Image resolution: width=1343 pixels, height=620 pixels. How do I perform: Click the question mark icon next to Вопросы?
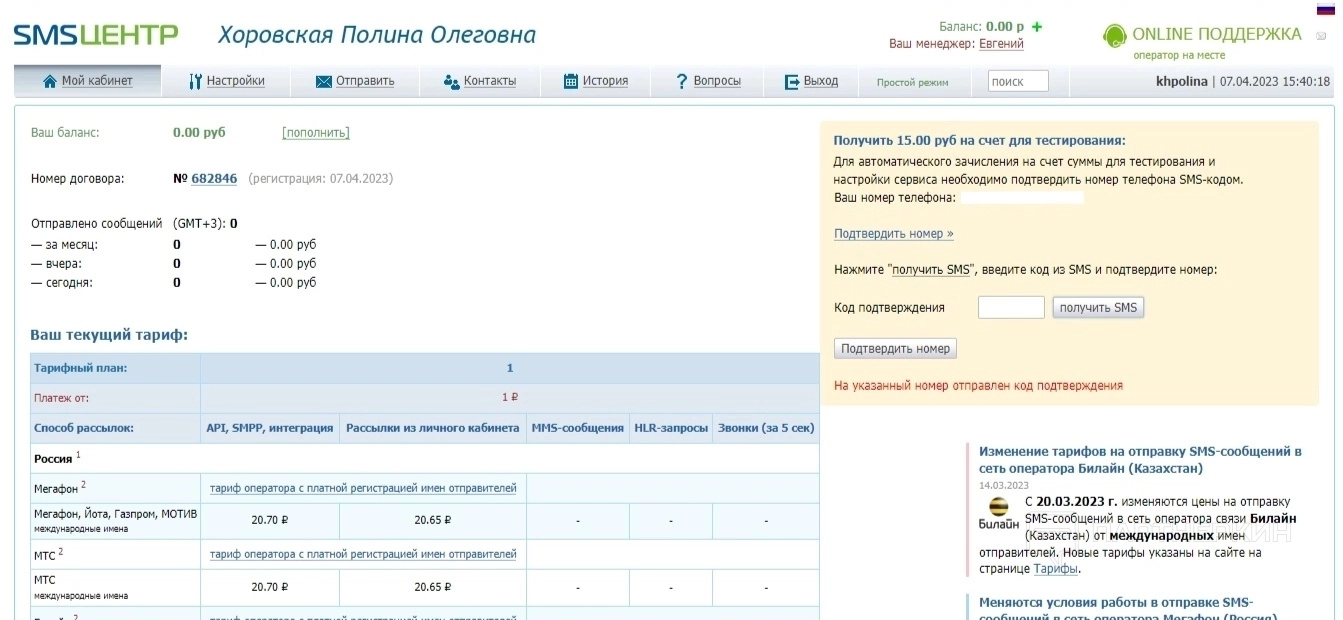pyautogui.click(x=681, y=82)
